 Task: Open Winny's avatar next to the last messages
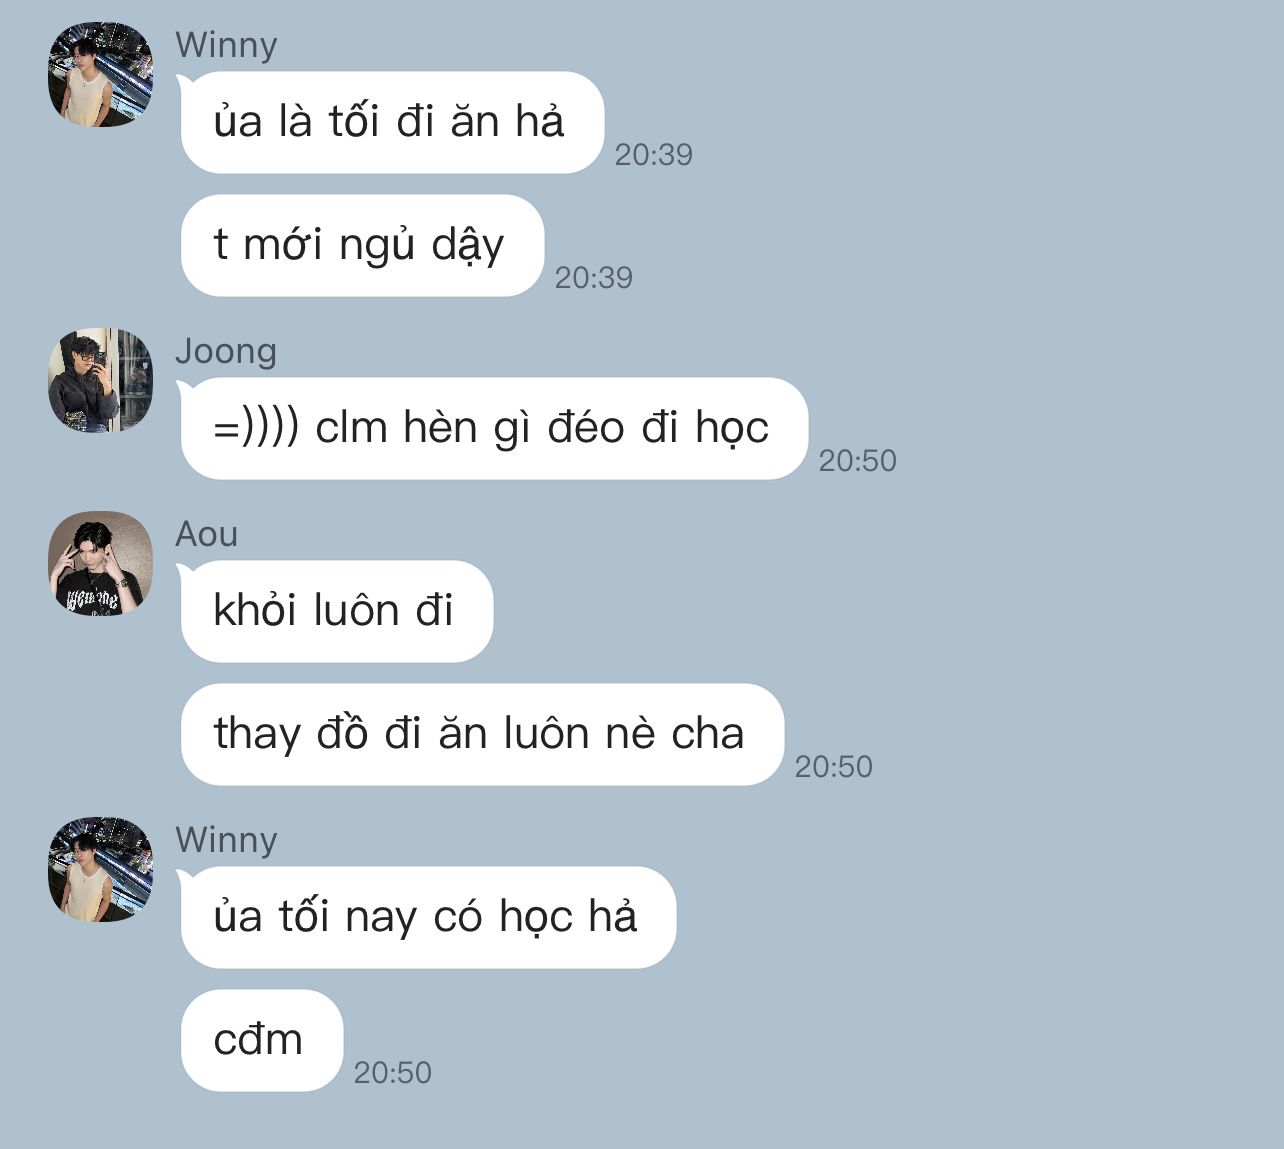(101, 870)
